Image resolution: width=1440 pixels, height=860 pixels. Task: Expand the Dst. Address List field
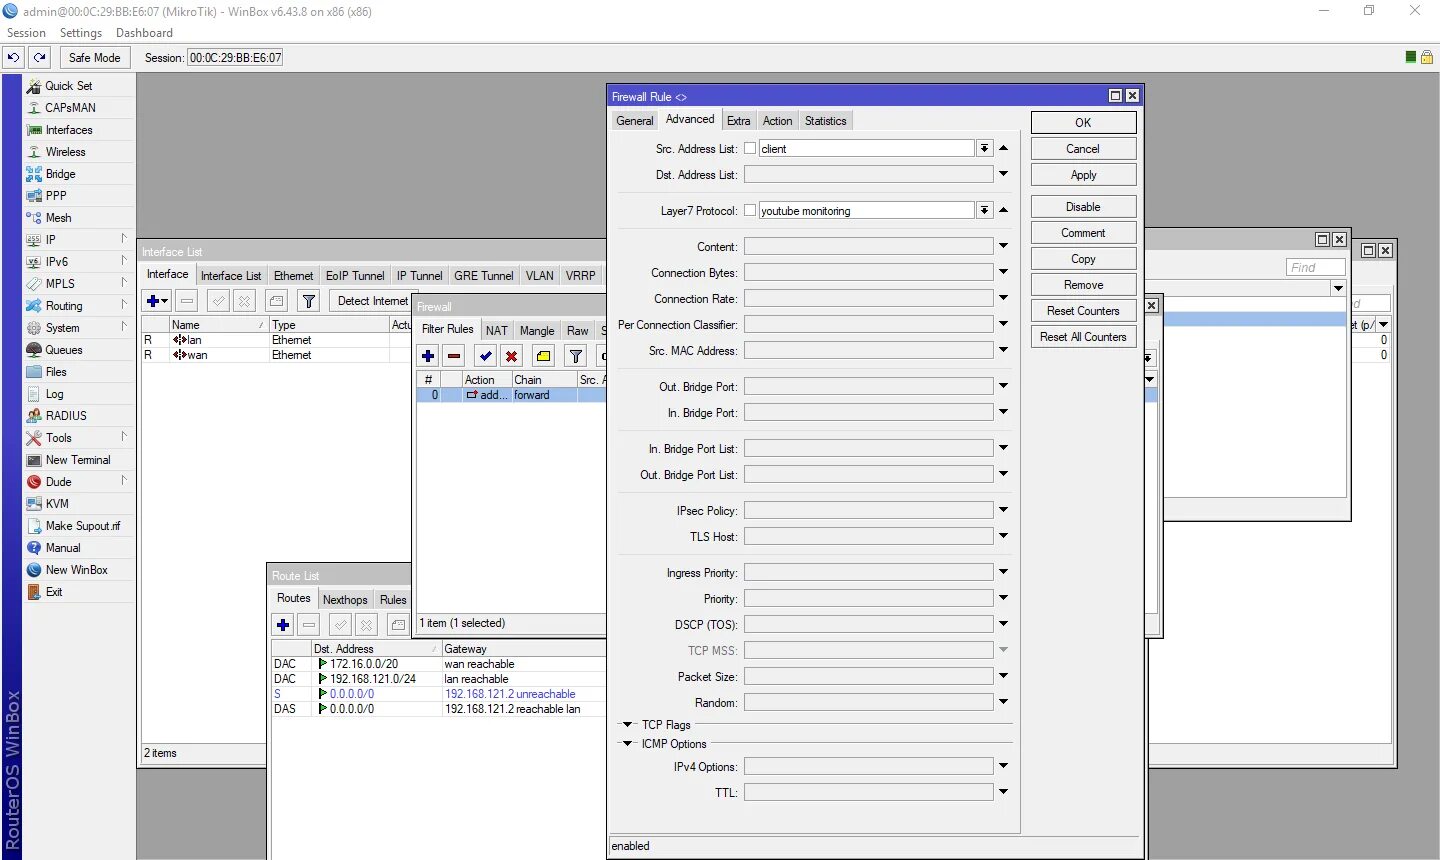click(x=1003, y=174)
